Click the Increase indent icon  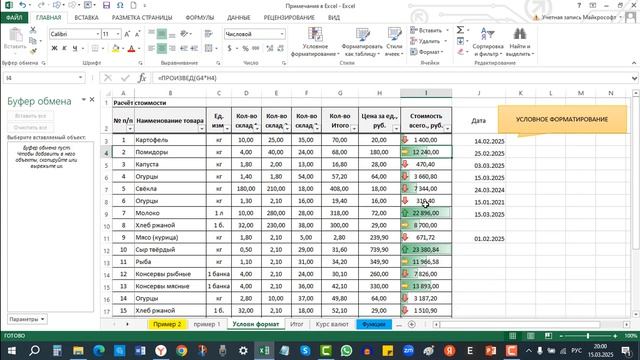coord(194,49)
